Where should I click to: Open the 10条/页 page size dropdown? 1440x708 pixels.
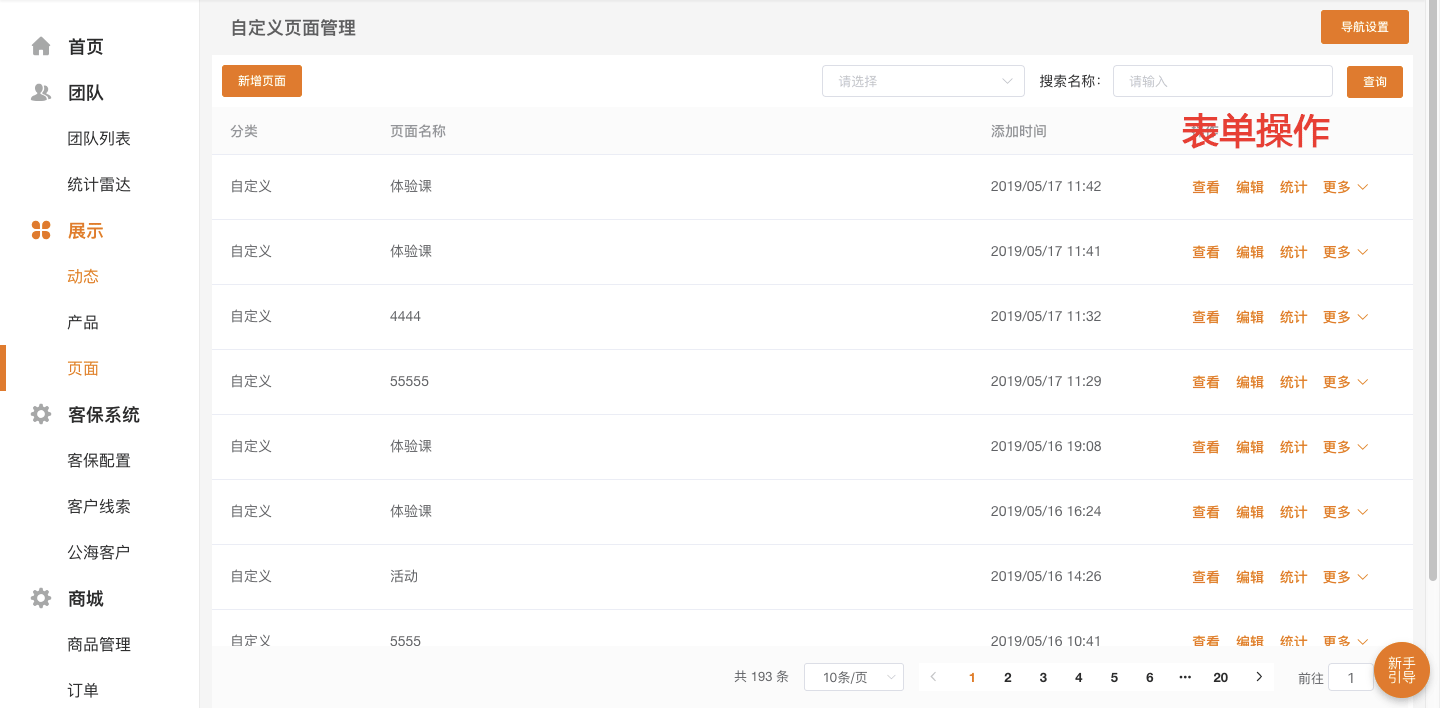click(853, 677)
